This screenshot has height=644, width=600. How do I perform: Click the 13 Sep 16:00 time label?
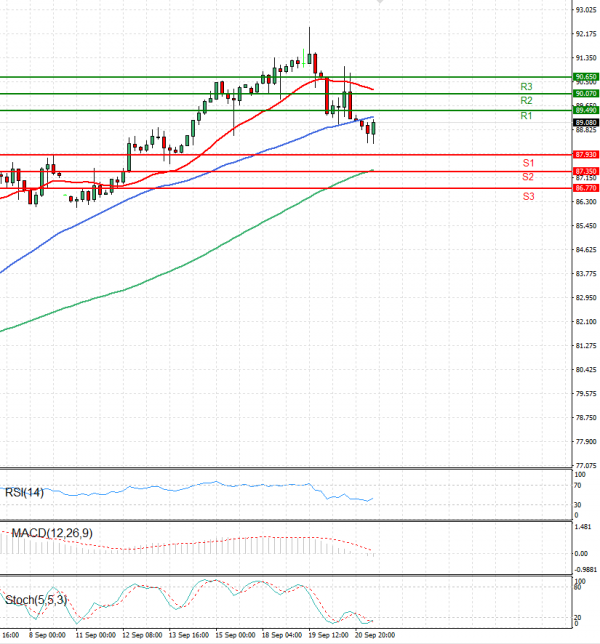click(x=189, y=635)
